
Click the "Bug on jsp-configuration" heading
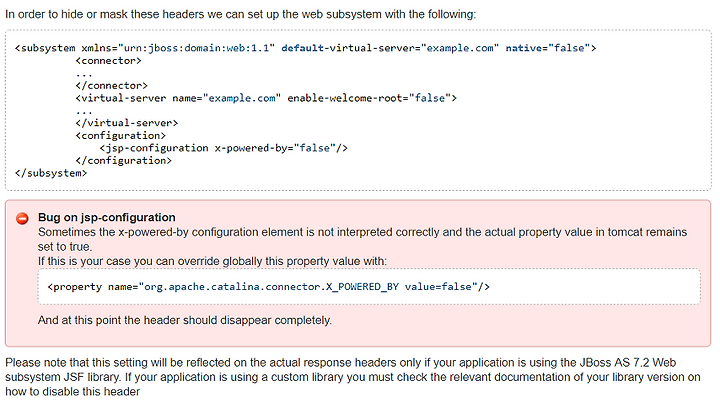coord(107,217)
